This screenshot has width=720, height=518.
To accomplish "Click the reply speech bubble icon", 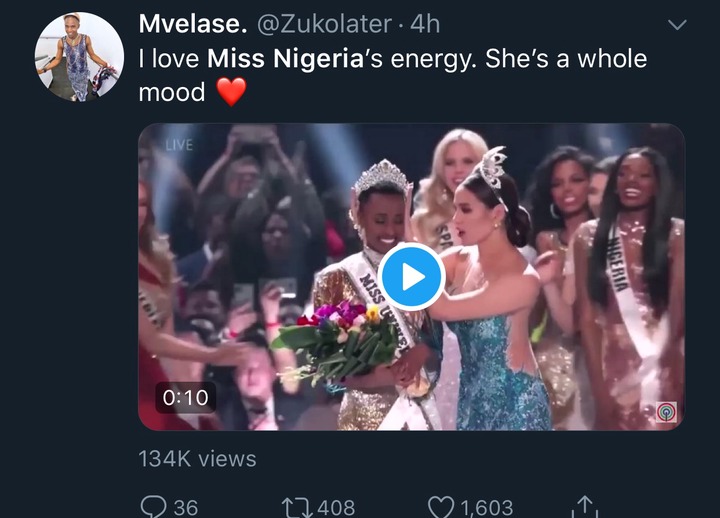I will pyautogui.click(x=153, y=507).
